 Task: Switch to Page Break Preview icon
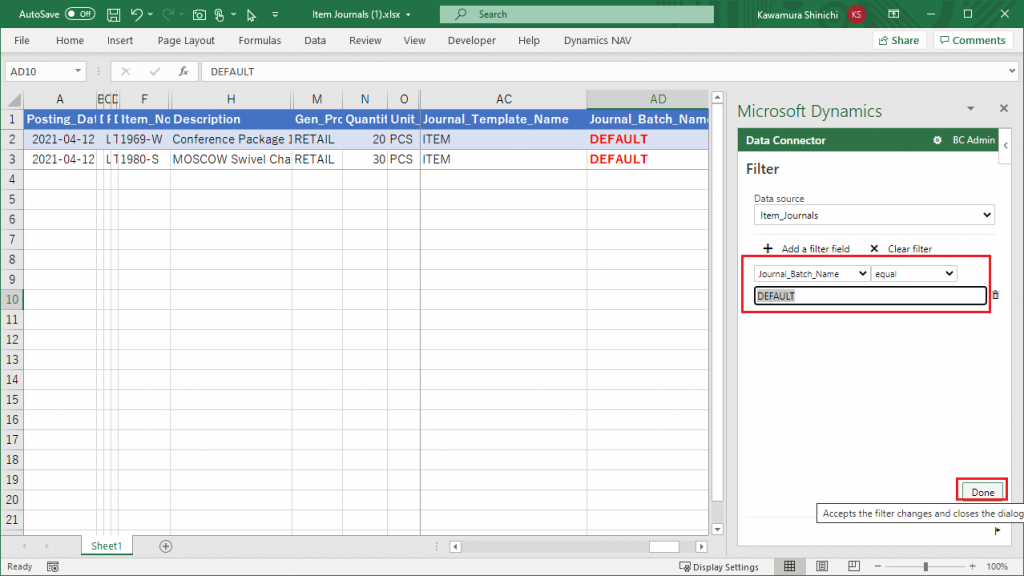854,566
